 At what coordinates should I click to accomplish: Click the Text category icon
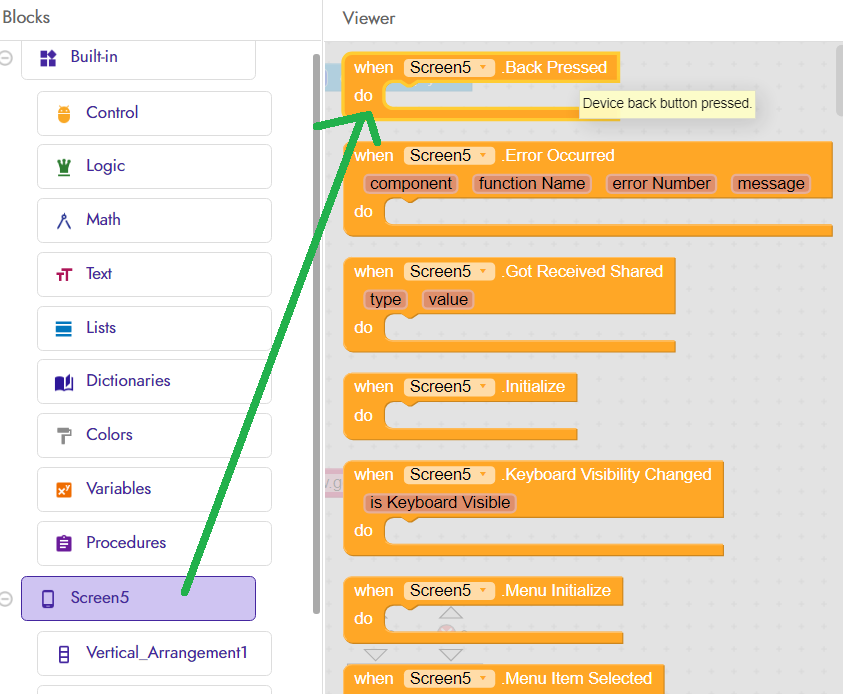tap(64, 275)
